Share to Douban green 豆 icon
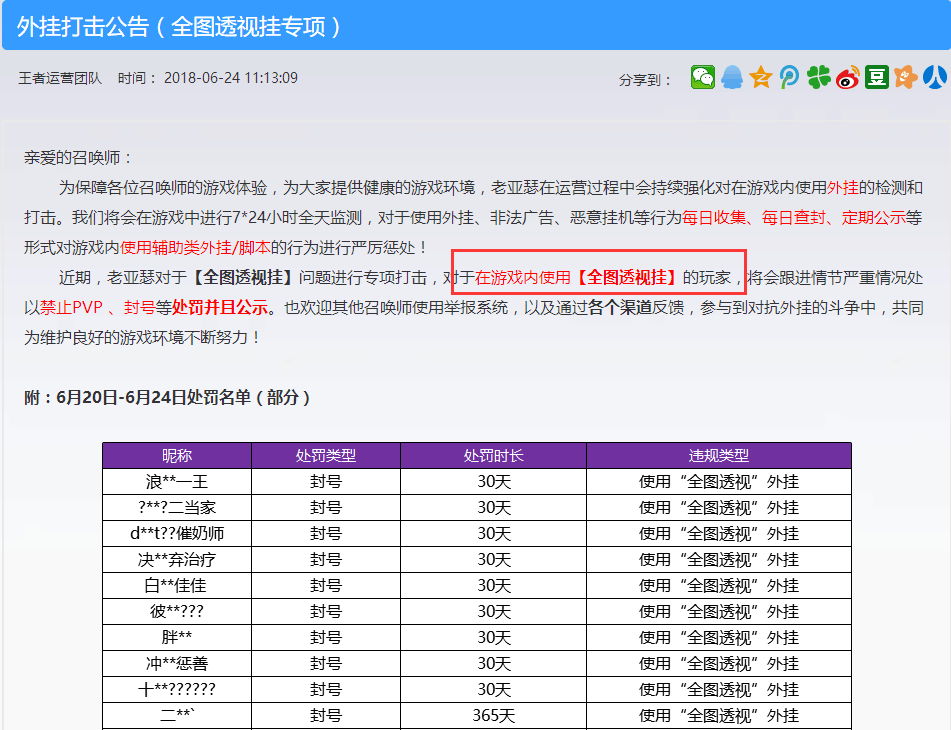Viewport: 951px width, 730px height. pyautogui.click(x=876, y=78)
